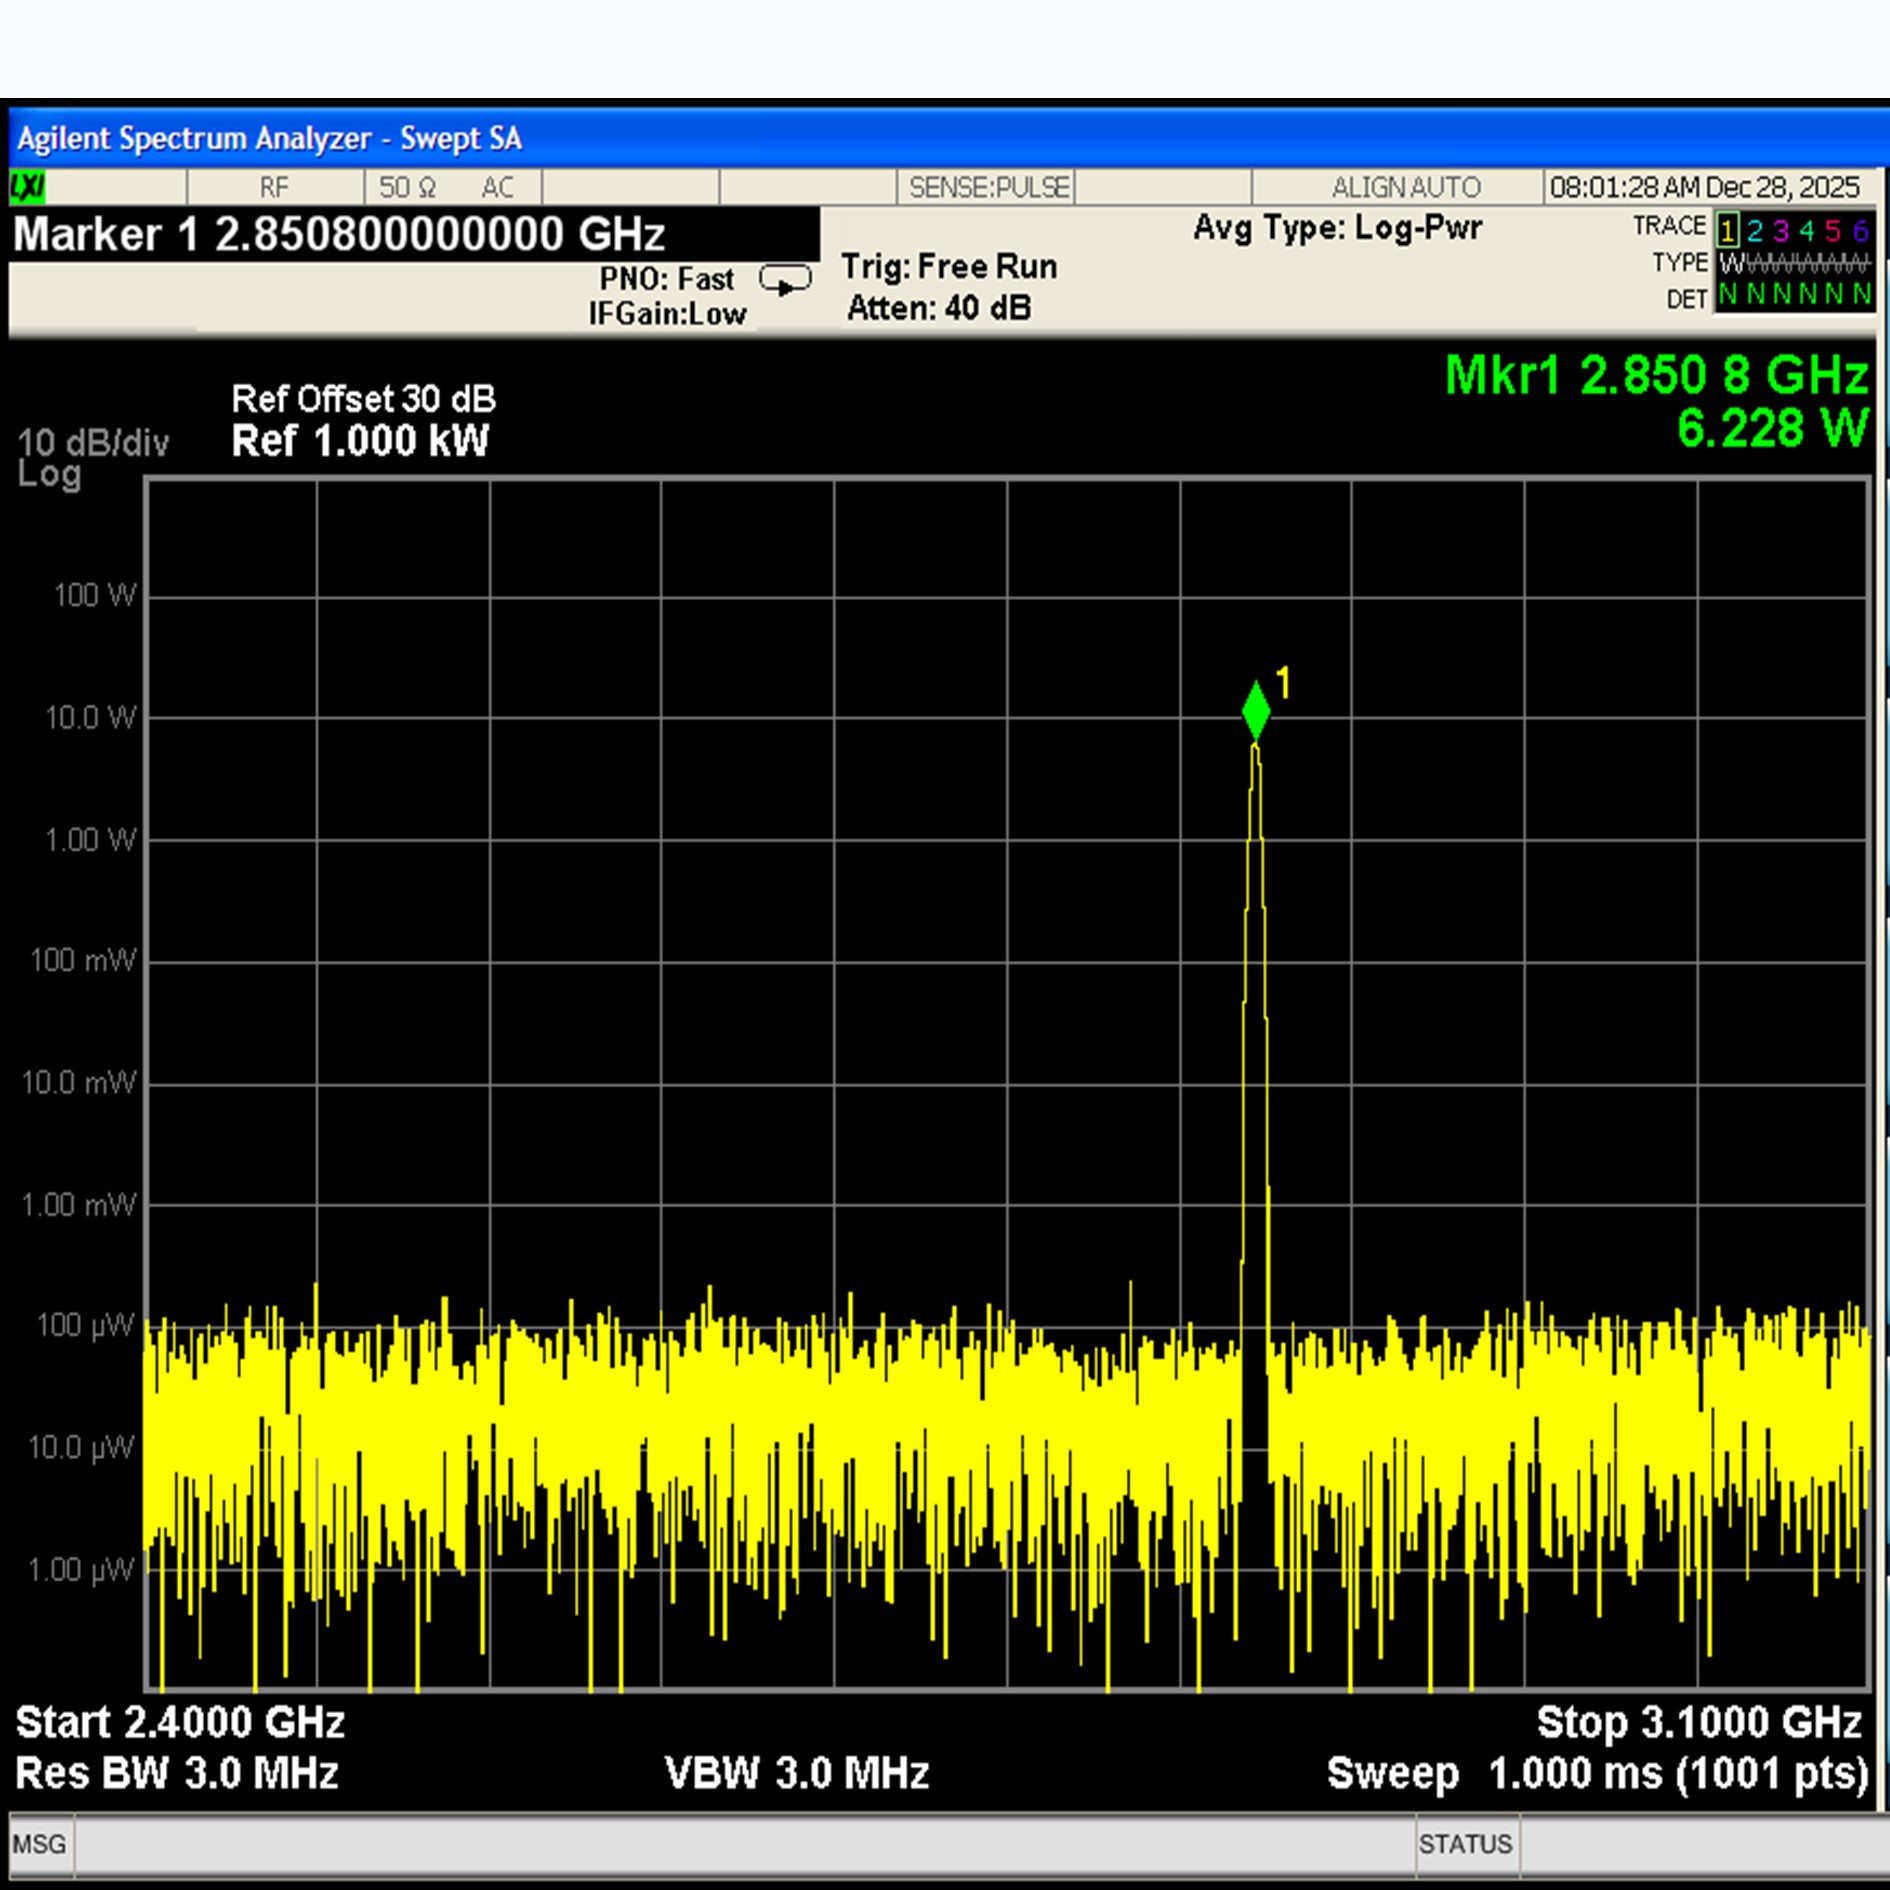Select trace number 3 indicator
The image size is (1890, 1890).
click(x=1781, y=231)
